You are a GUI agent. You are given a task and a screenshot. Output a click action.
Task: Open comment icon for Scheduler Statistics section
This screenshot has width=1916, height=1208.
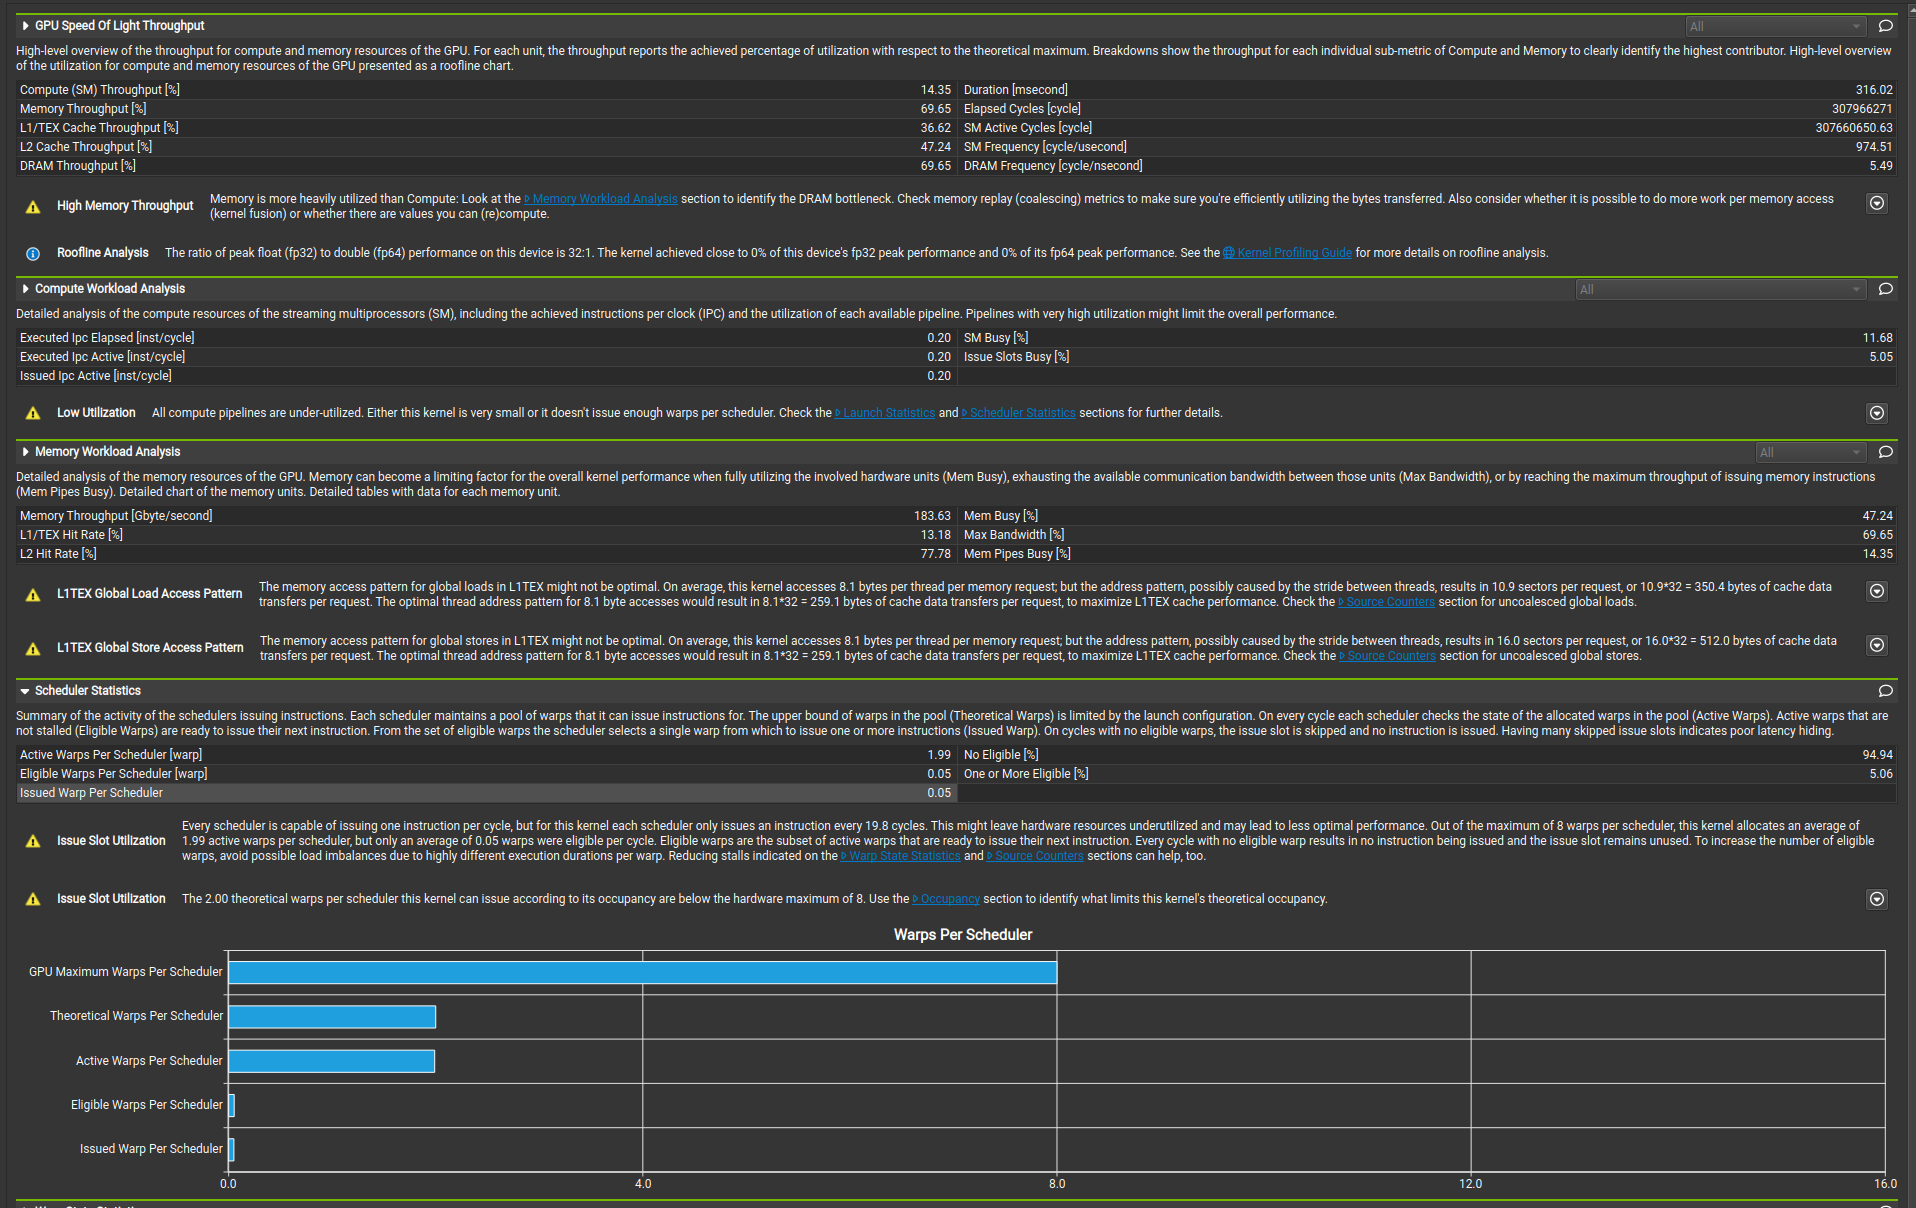(1885, 691)
